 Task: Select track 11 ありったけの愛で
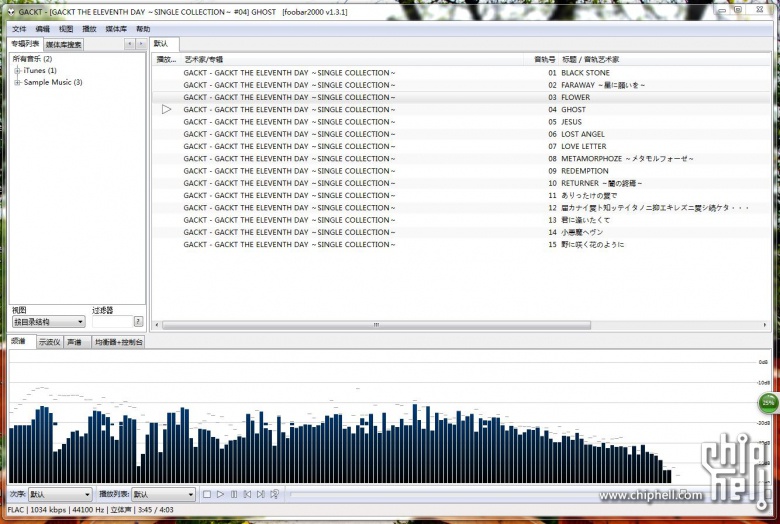[461, 196]
